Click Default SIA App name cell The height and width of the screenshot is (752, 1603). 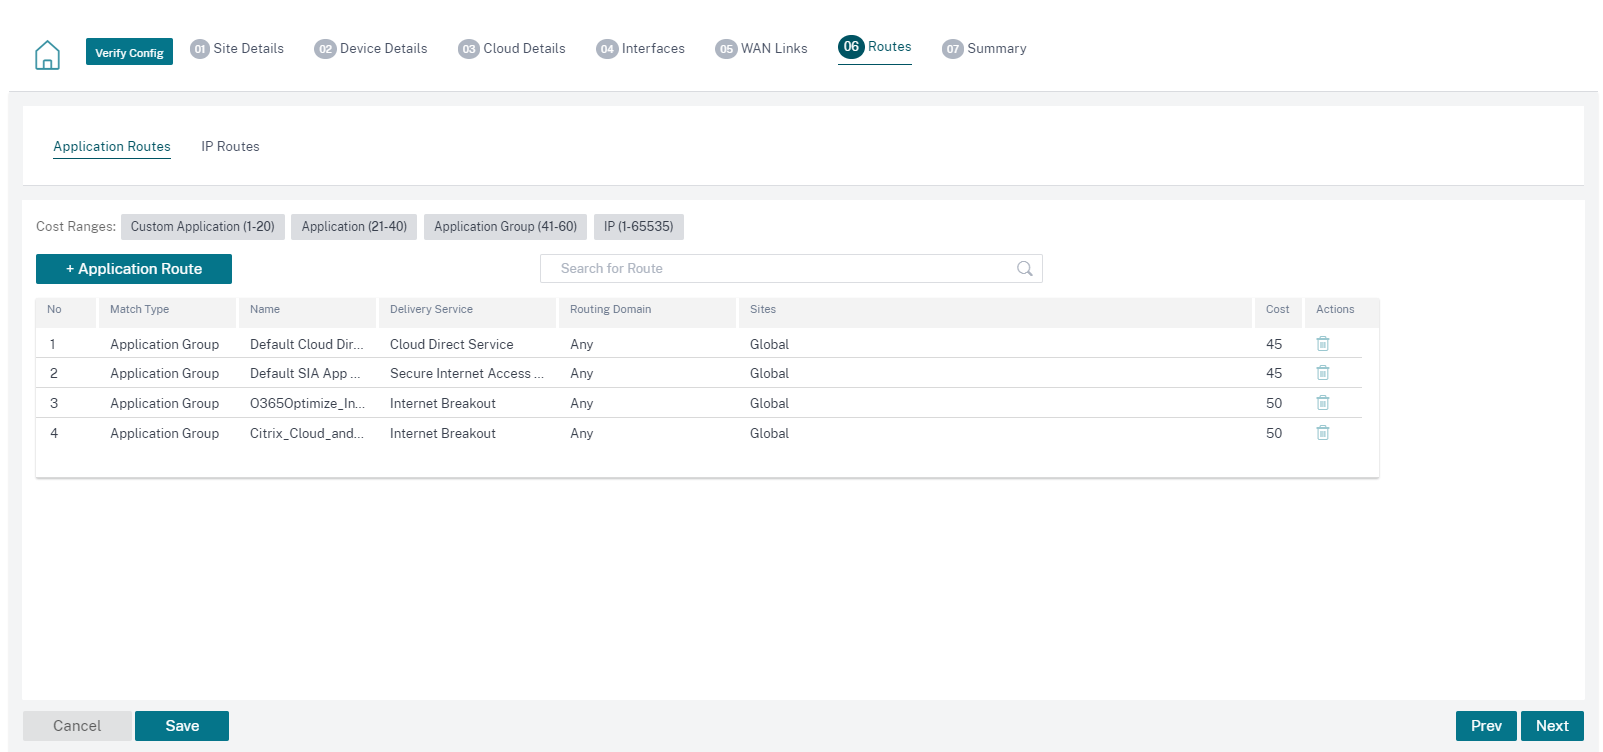coord(305,374)
